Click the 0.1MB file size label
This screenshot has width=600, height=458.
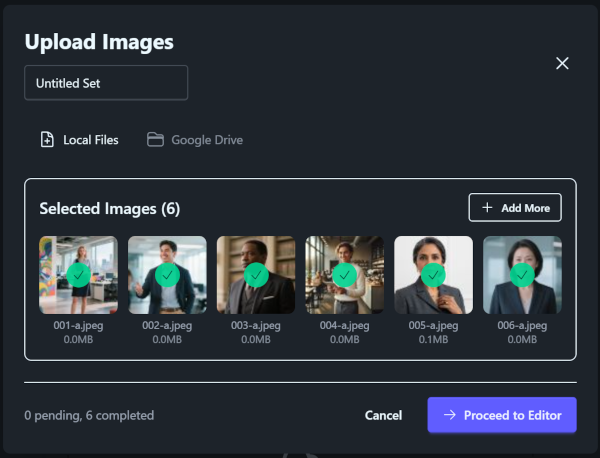coord(434,339)
